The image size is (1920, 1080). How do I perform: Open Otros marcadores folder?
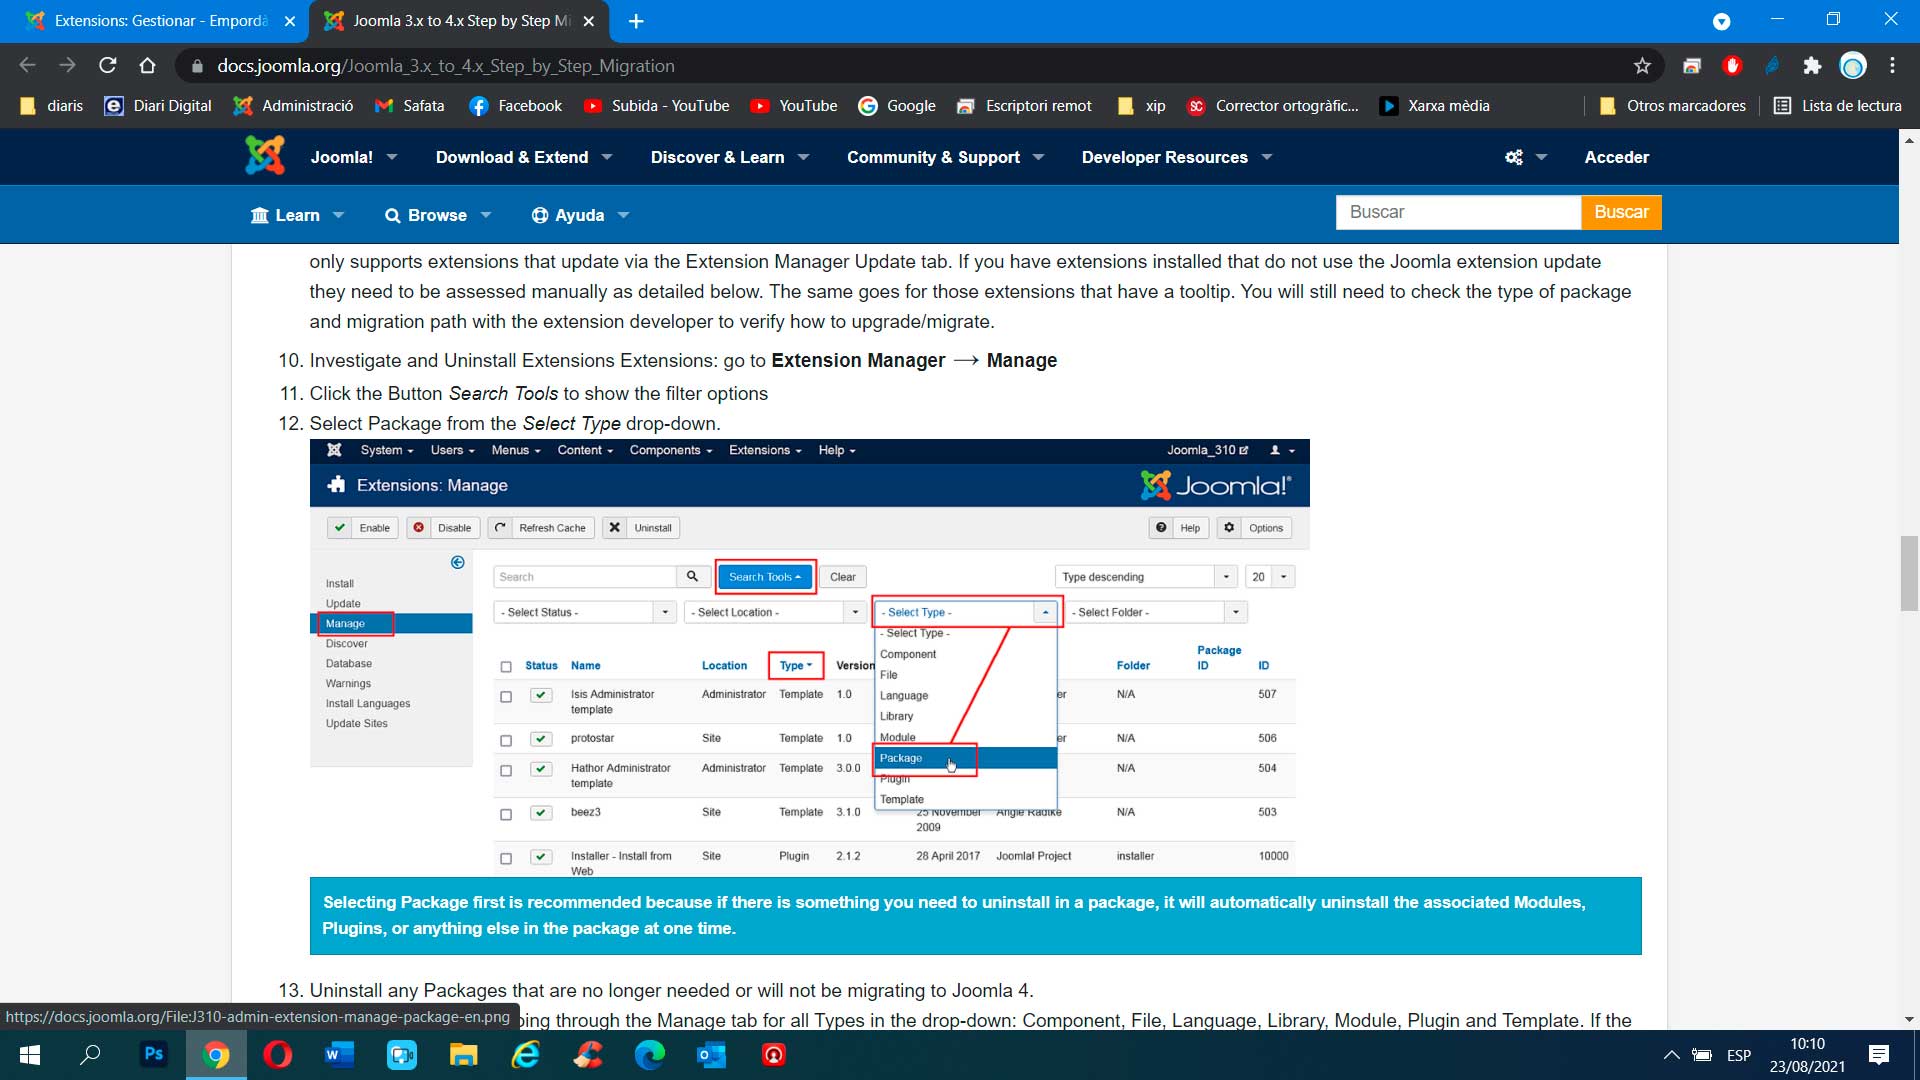(1672, 106)
